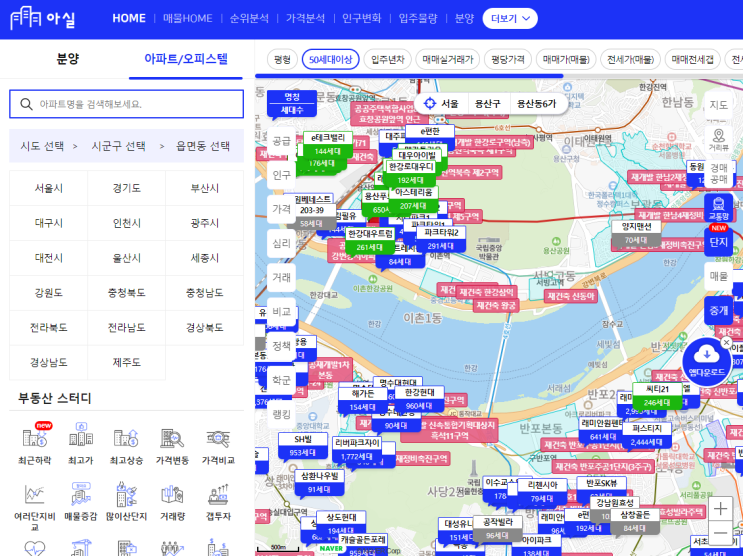The height and width of the screenshot is (556, 743).
Task: Zoom out the map with minus
Action: pos(720,533)
